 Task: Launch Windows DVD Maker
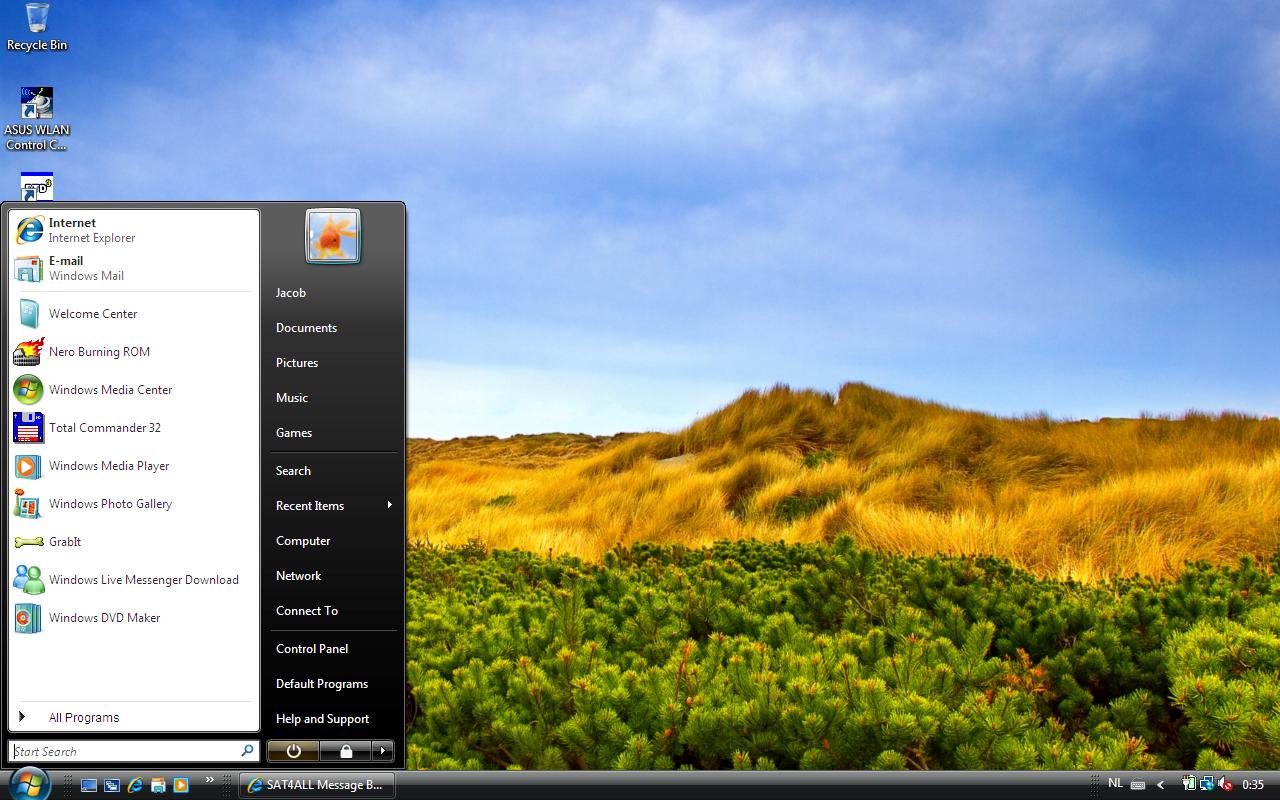(134, 618)
